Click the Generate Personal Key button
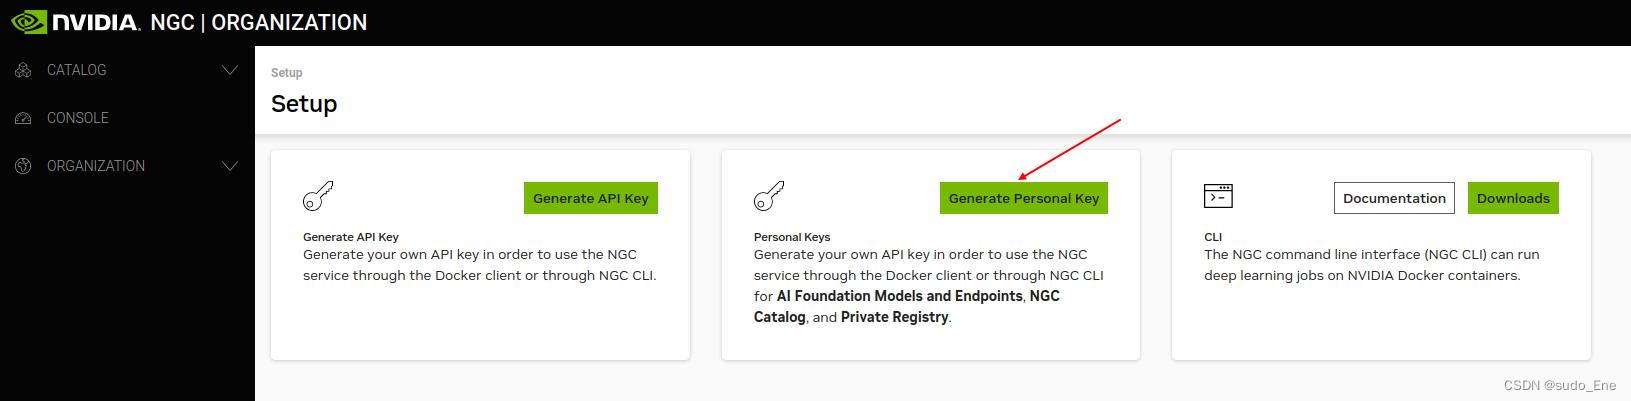This screenshot has width=1631, height=401. (x=1024, y=198)
